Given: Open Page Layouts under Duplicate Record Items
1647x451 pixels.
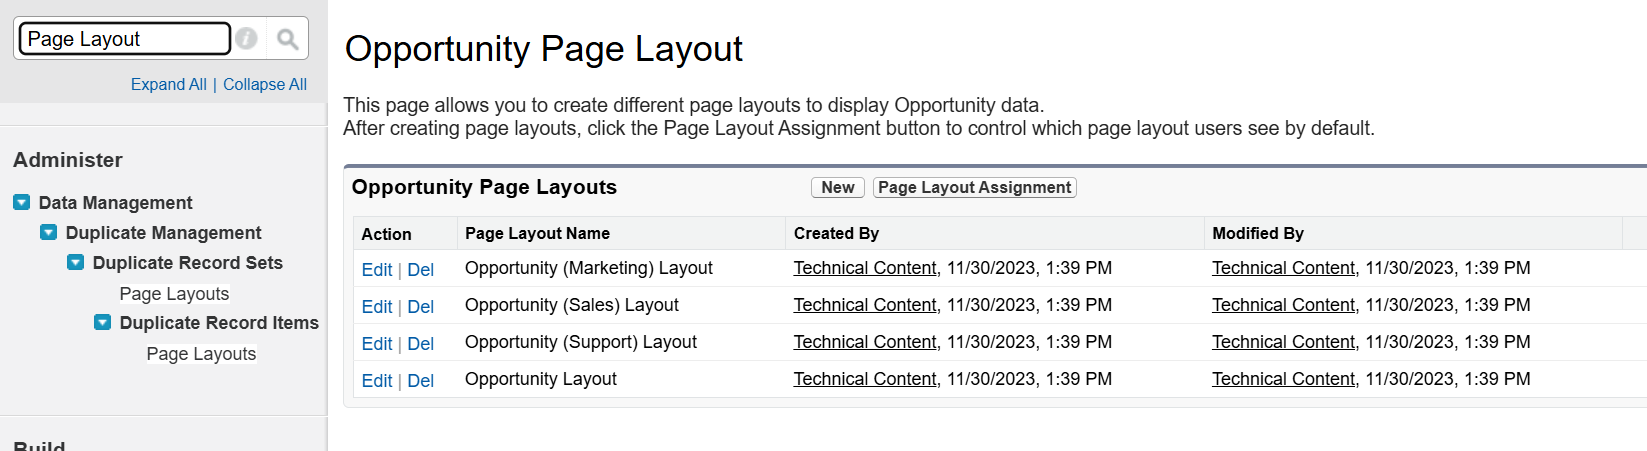Looking at the screenshot, I should (201, 353).
